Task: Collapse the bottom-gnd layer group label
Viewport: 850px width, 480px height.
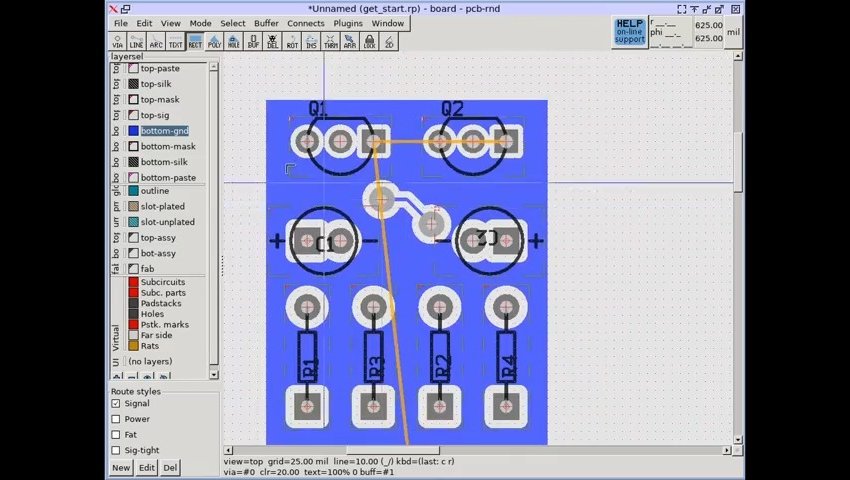Action: coord(116,131)
